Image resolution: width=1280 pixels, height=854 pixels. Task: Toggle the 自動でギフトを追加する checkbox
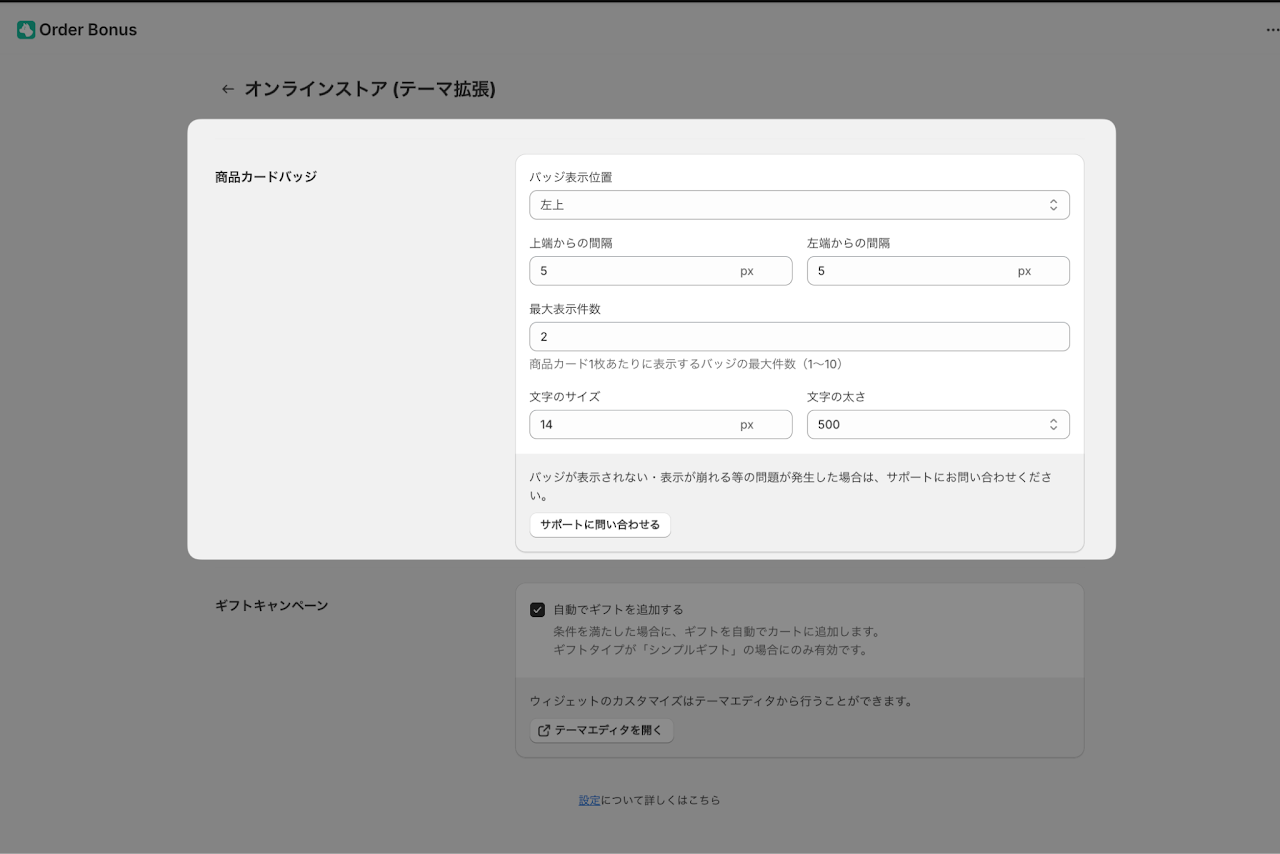click(538, 610)
